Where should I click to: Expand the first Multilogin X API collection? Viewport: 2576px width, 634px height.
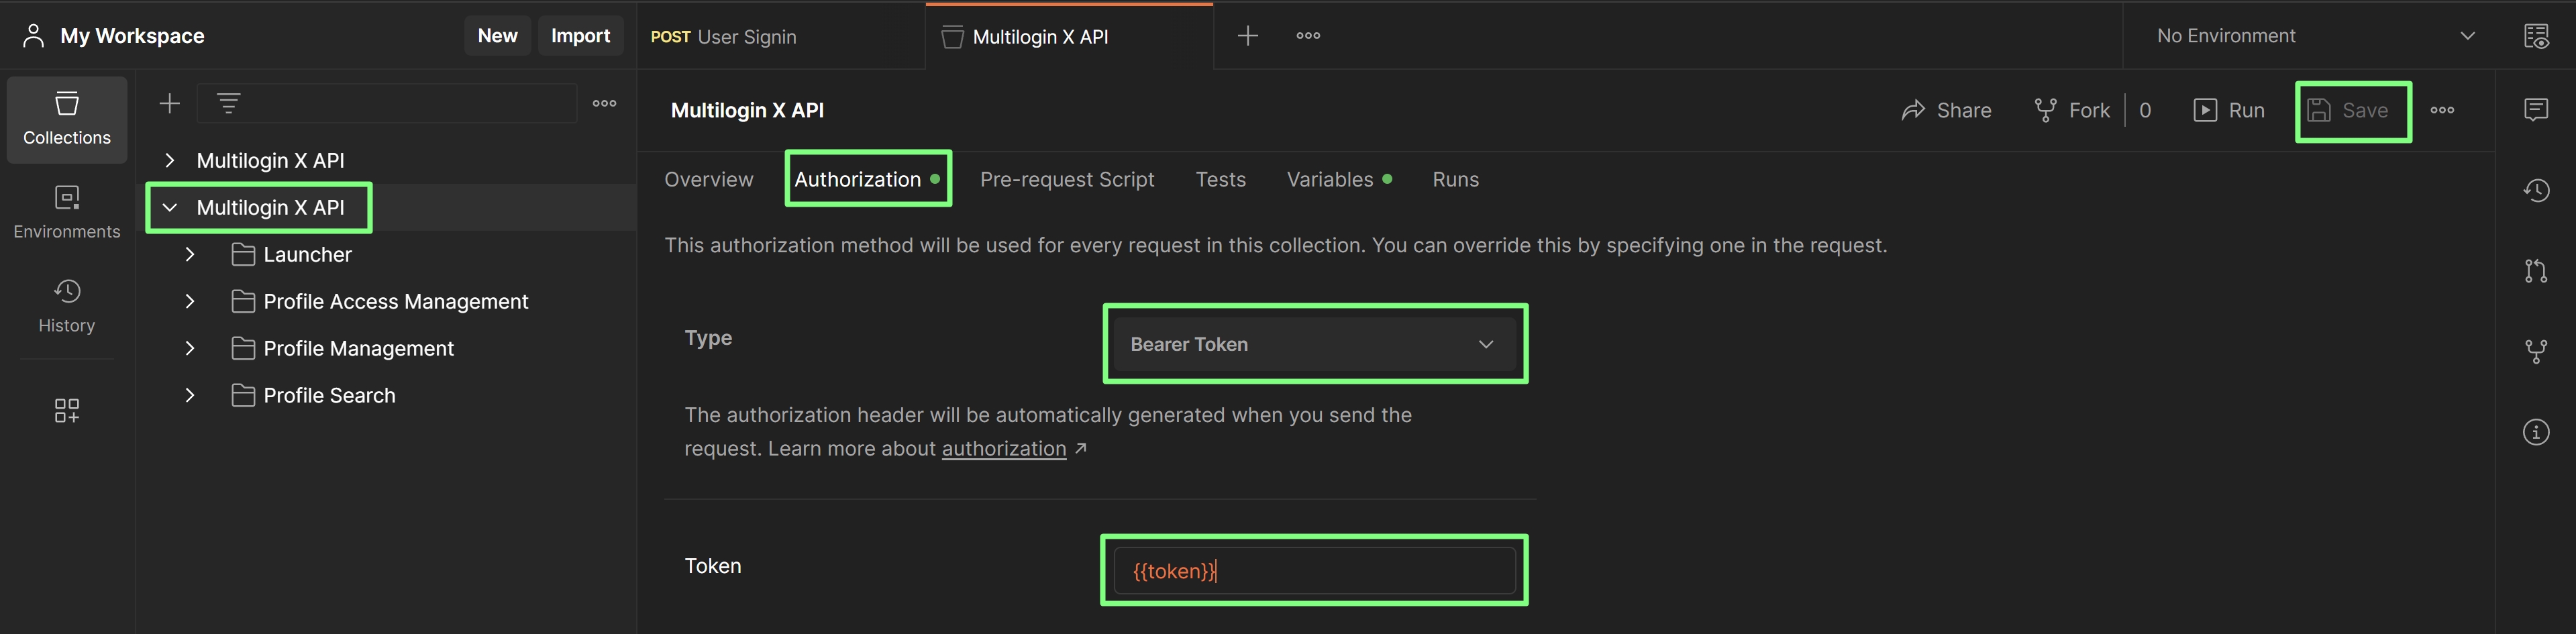pyautogui.click(x=170, y=161)
